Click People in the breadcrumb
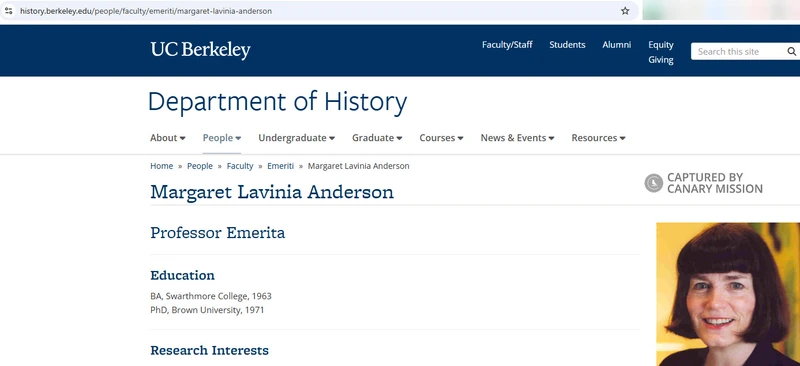This screenshot has height=366, width=800. click(200, 166)
